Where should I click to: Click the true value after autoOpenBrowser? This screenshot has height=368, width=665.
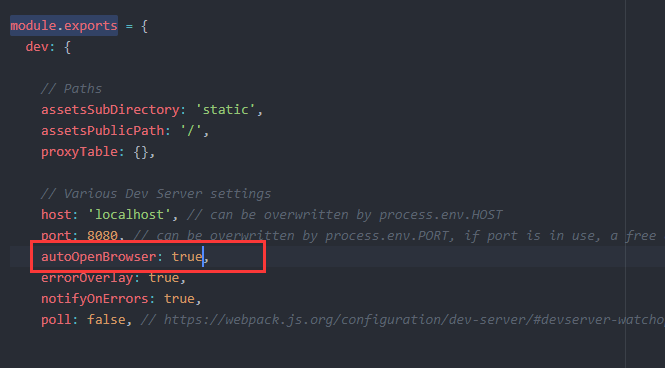click(x=187, y=257)
